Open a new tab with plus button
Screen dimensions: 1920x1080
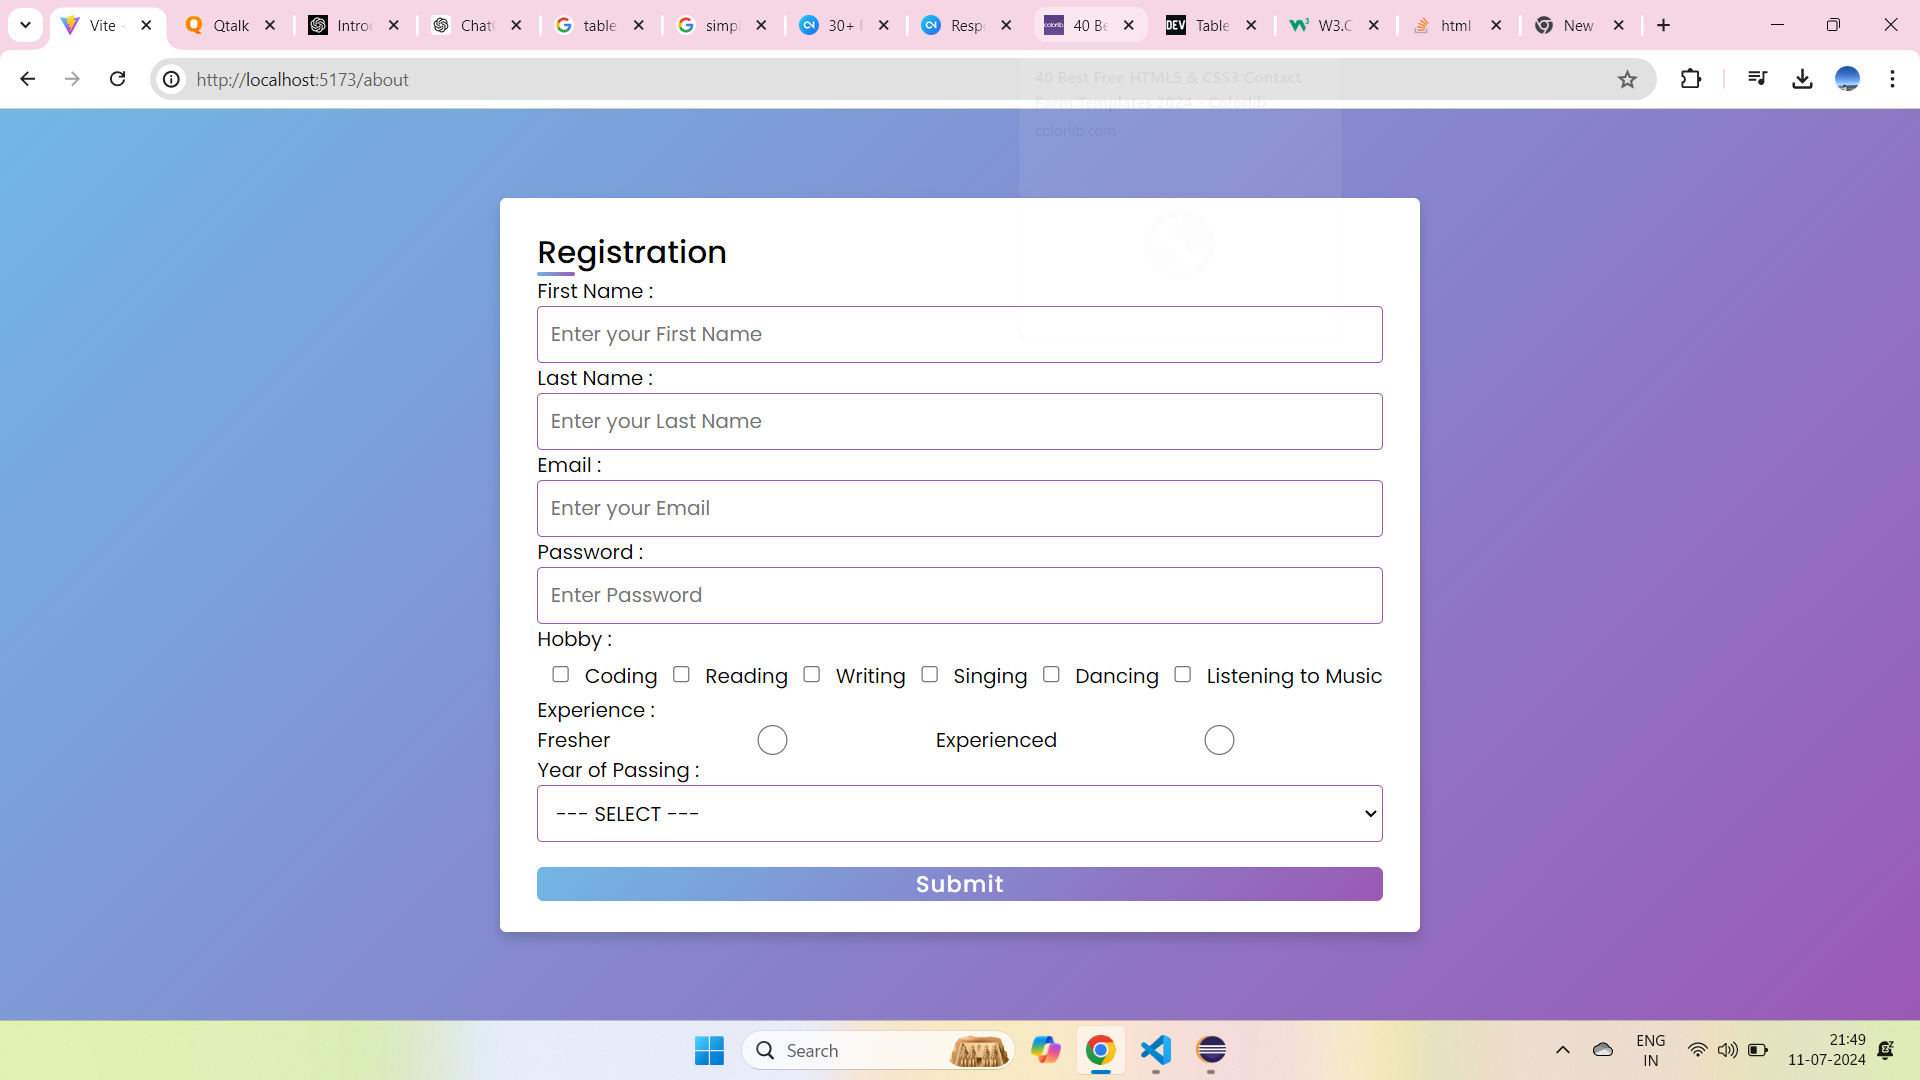point(1663,25)
